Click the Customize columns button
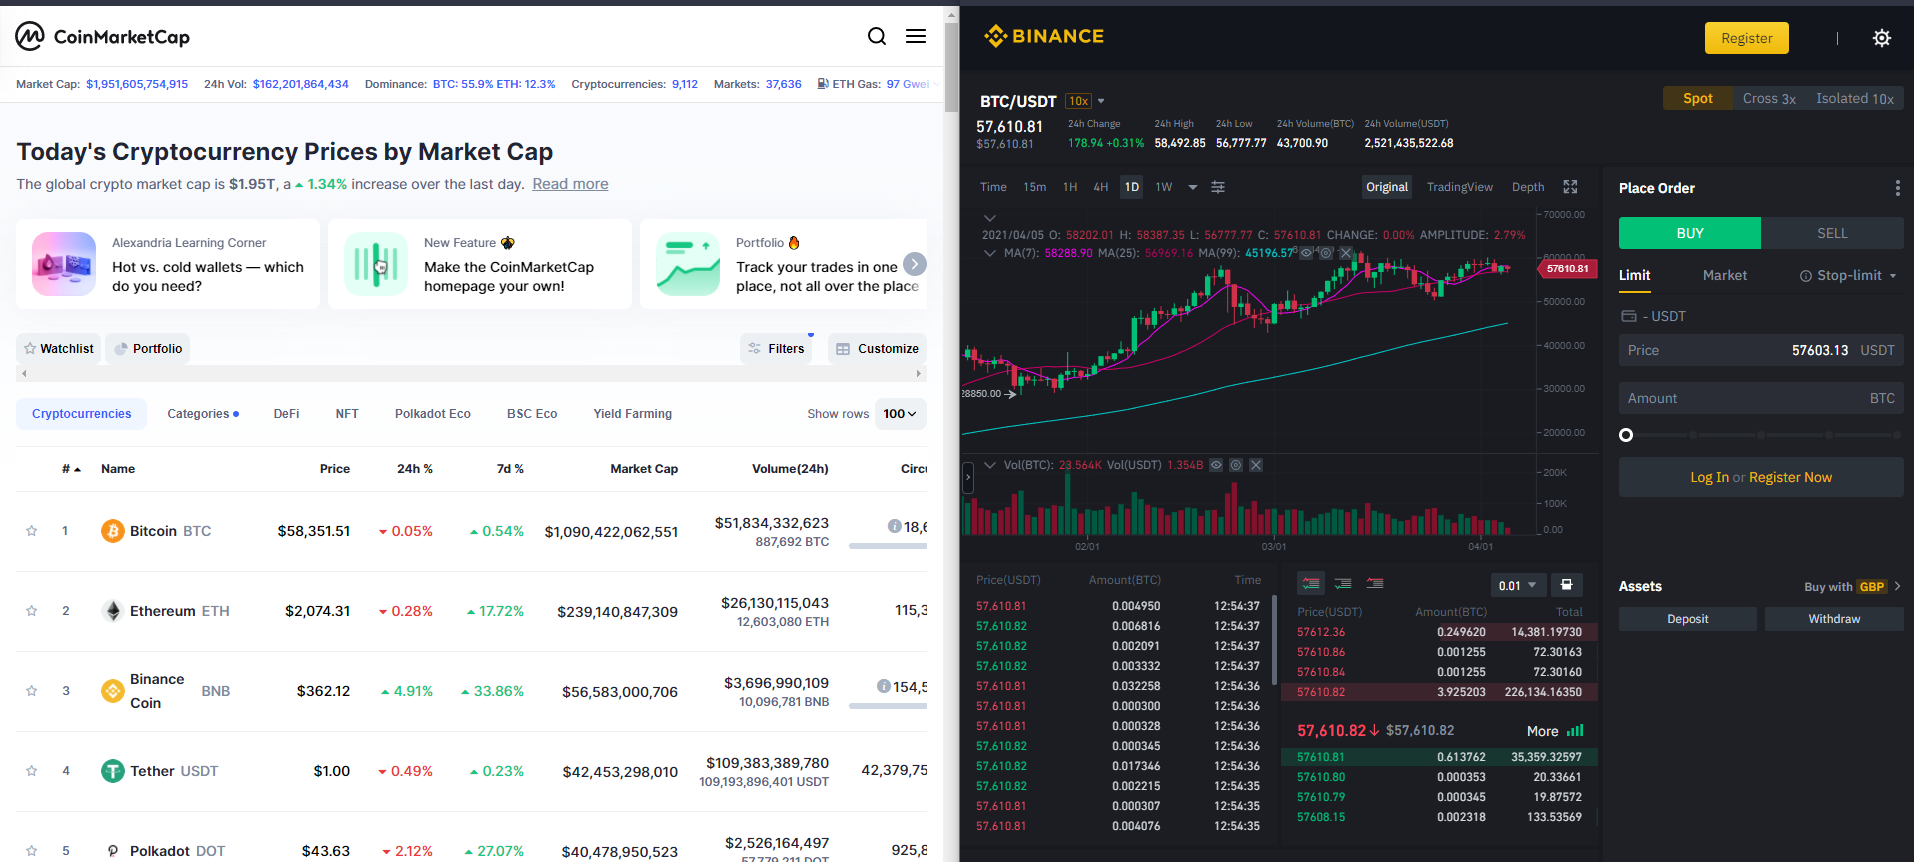 click(877, 349)
